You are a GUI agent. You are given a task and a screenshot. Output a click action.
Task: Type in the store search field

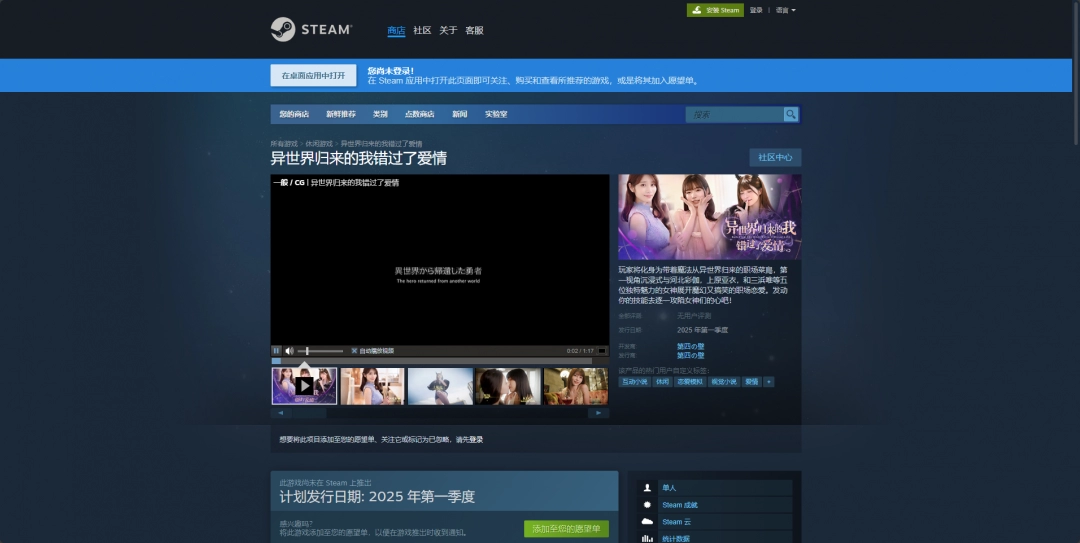733,115
